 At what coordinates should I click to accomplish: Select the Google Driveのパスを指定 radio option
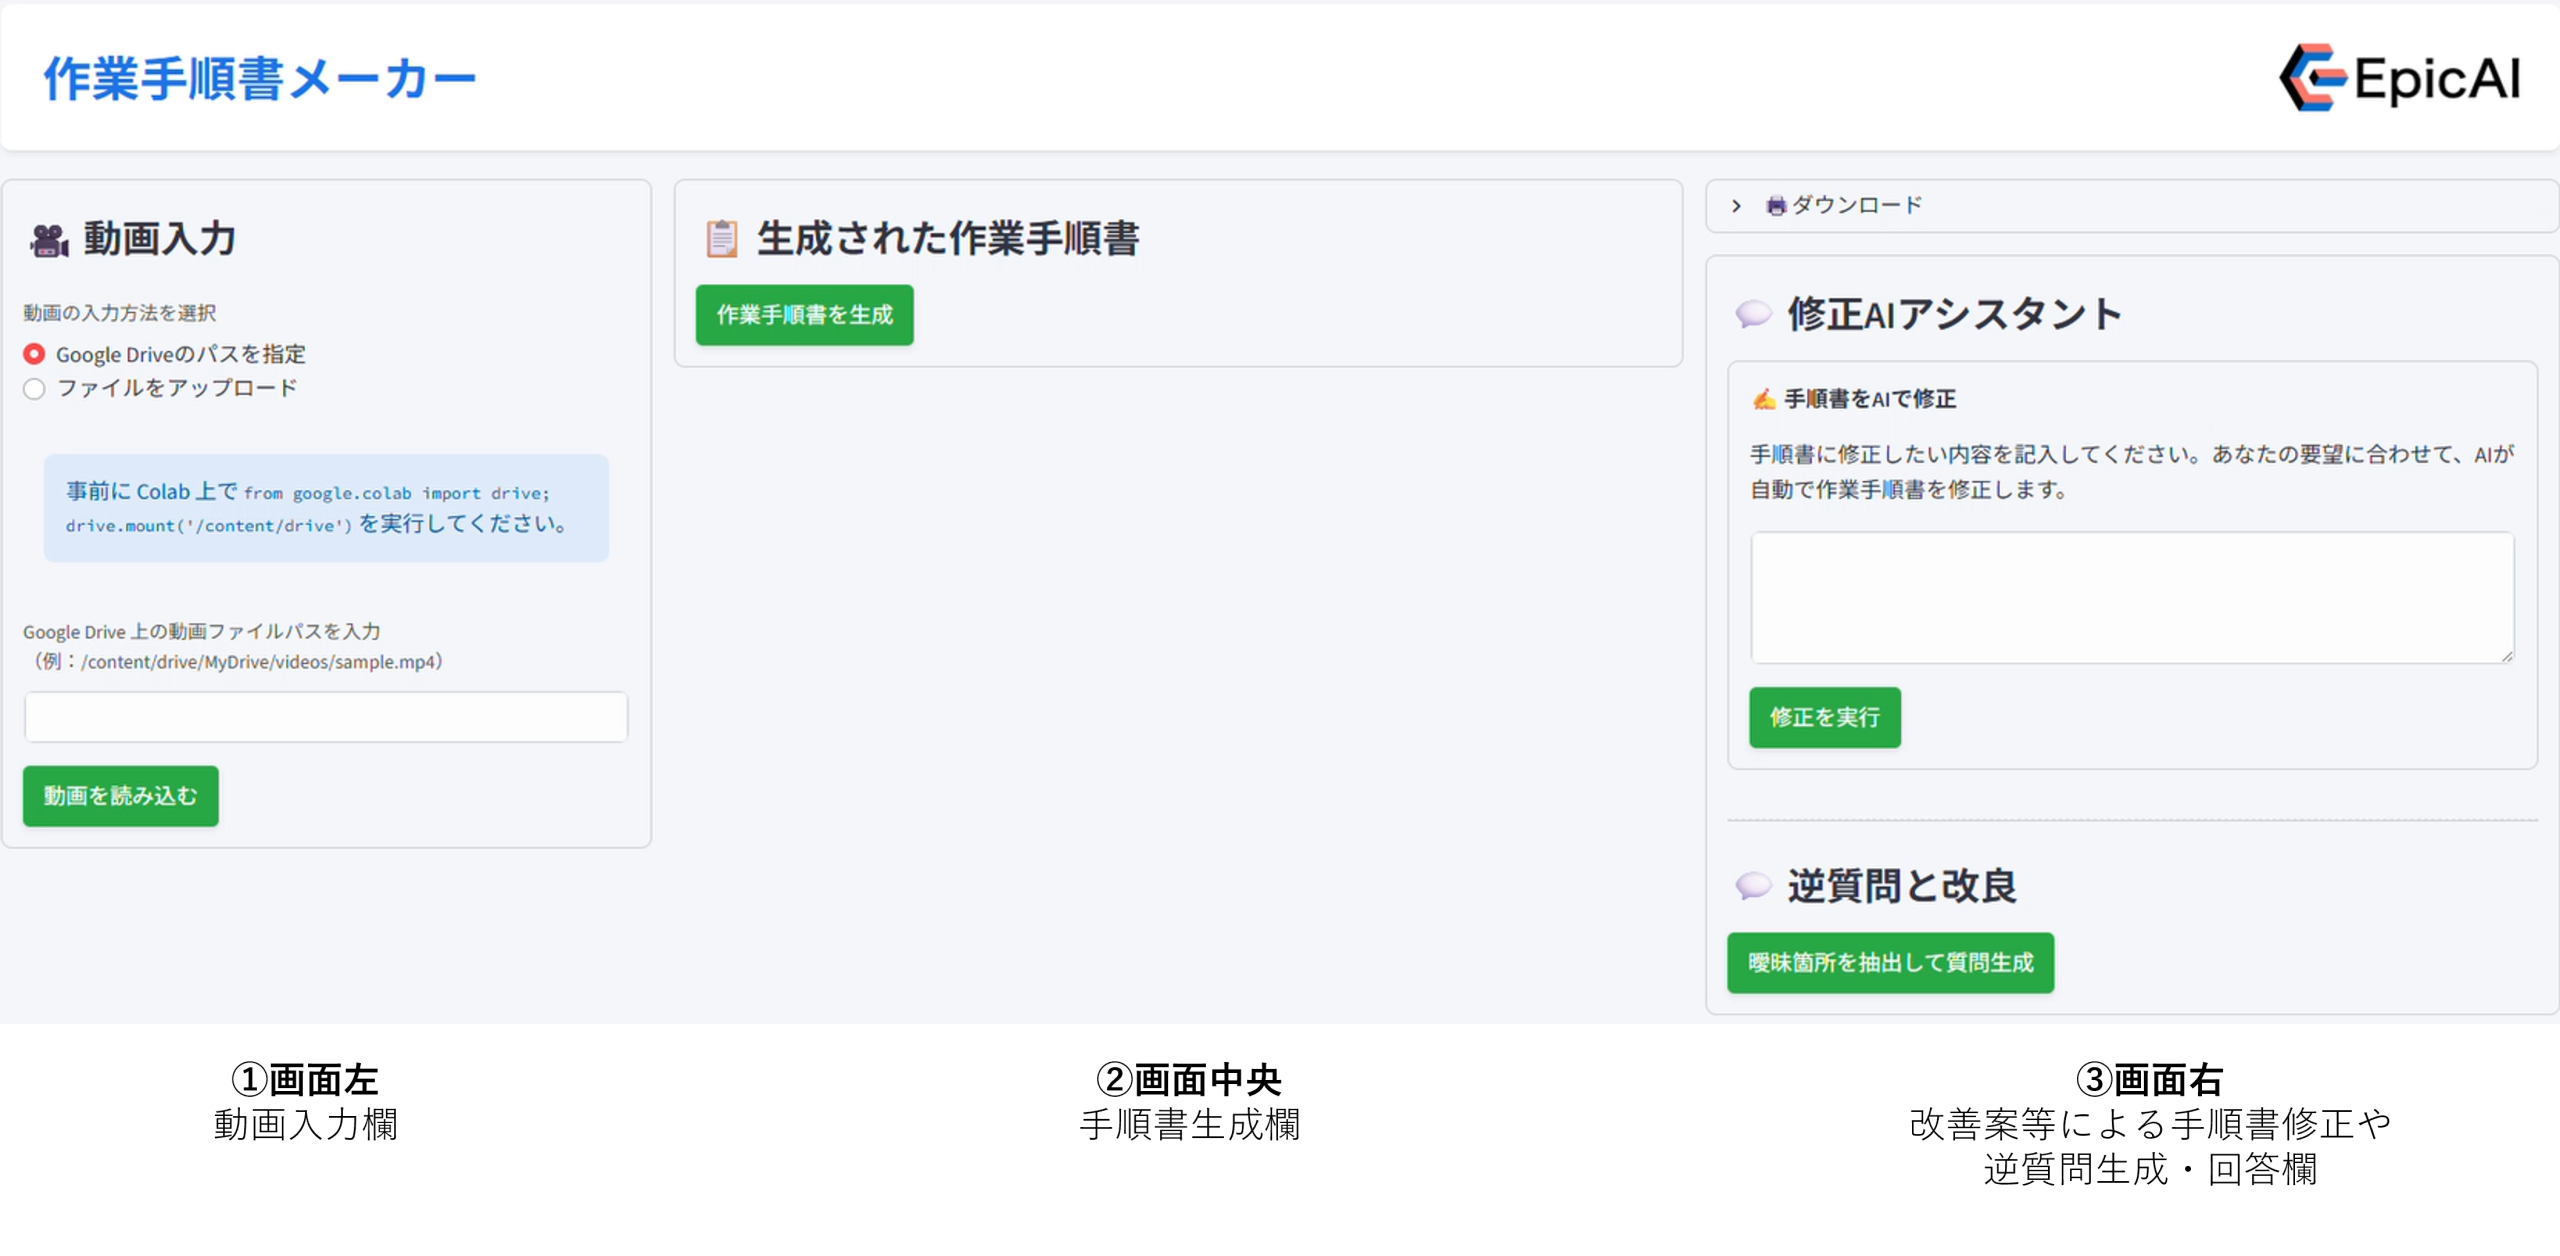pyautogui.click(x=34, y=354)
